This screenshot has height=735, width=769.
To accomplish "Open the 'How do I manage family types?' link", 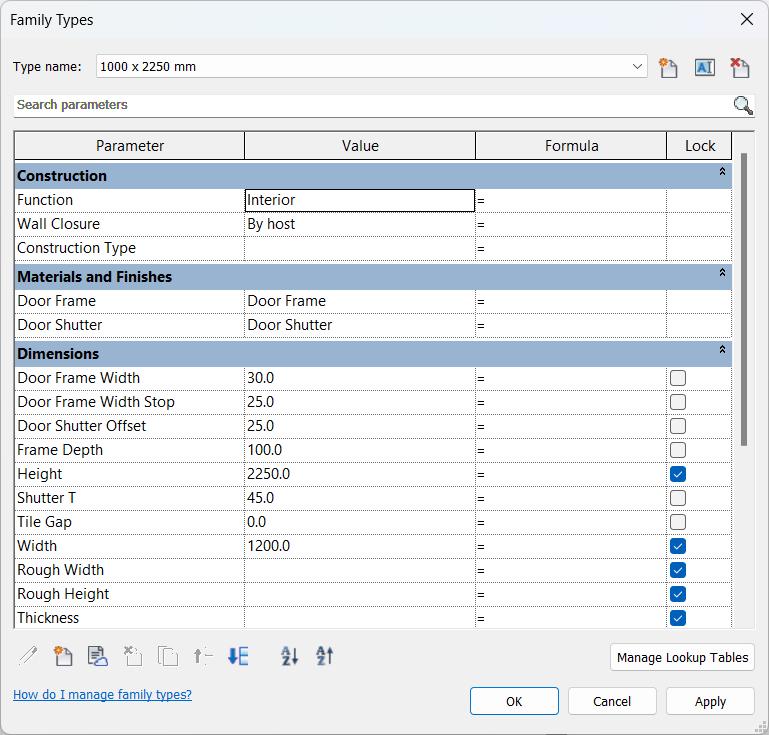I will tap(102, 695).
